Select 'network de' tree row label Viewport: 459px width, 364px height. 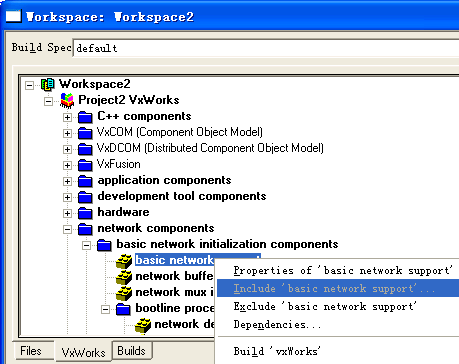pyautogui.click(x=184, y=324)
